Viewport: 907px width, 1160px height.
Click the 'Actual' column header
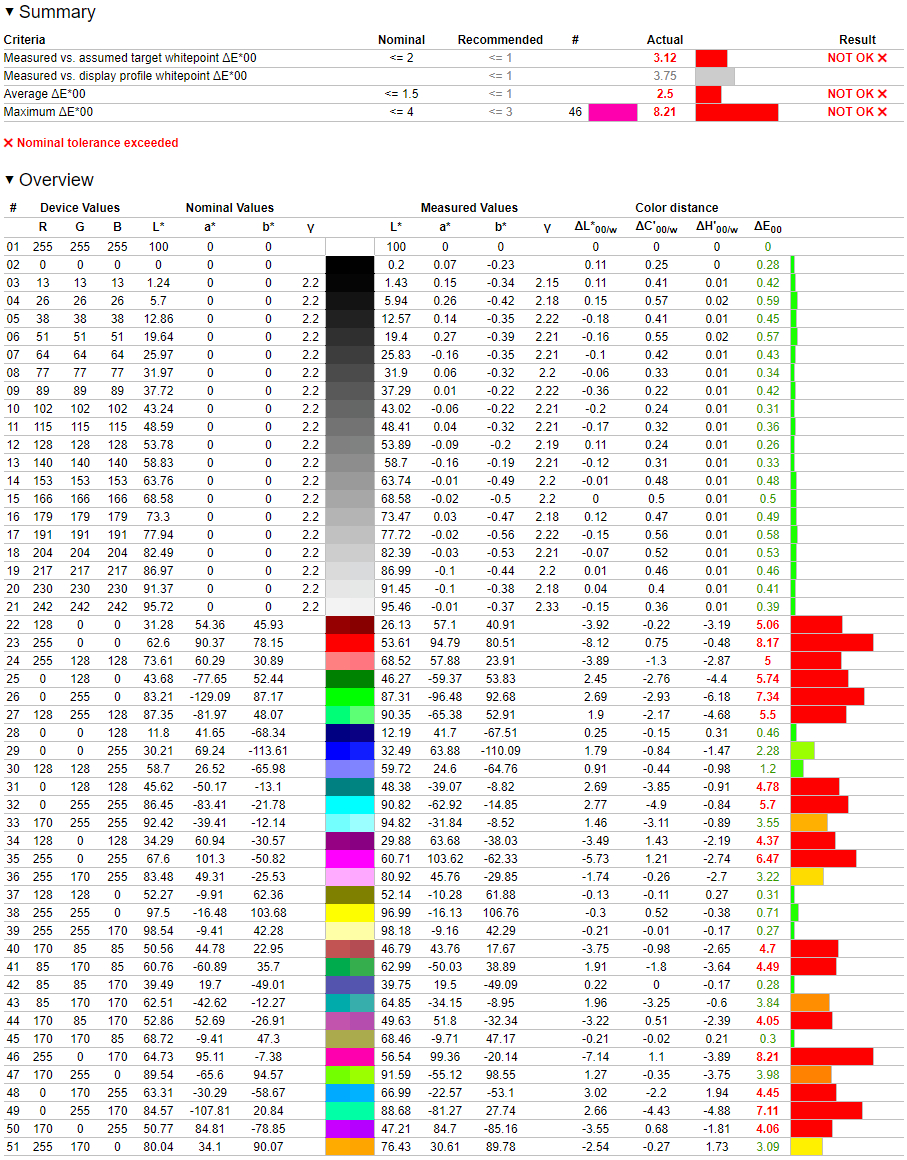point(664,40)
